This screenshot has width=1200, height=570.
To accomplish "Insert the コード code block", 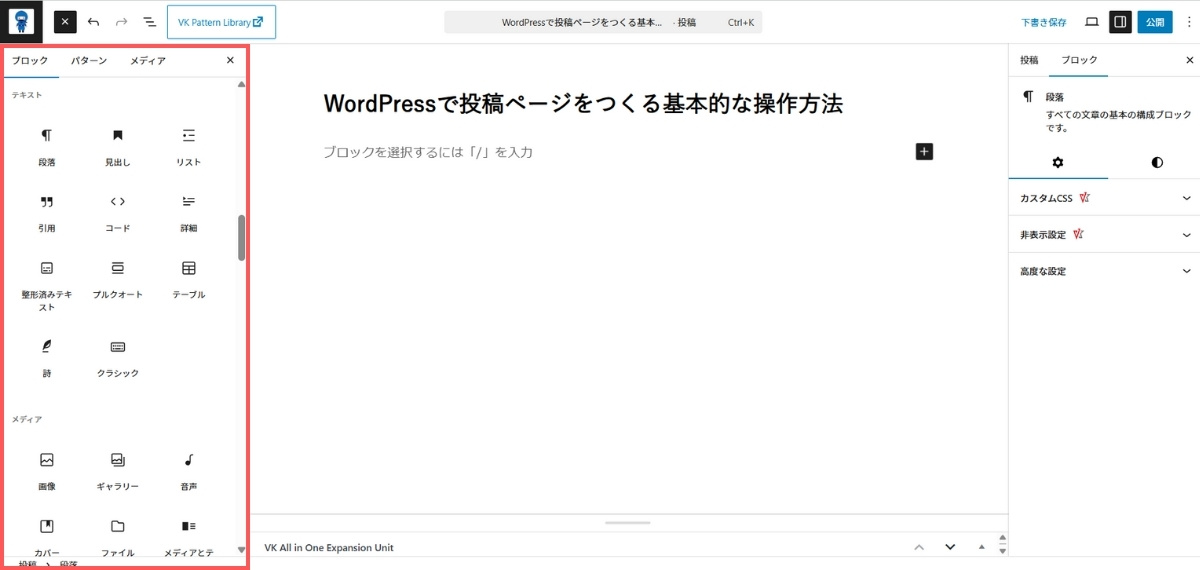I will coord(118,213).
